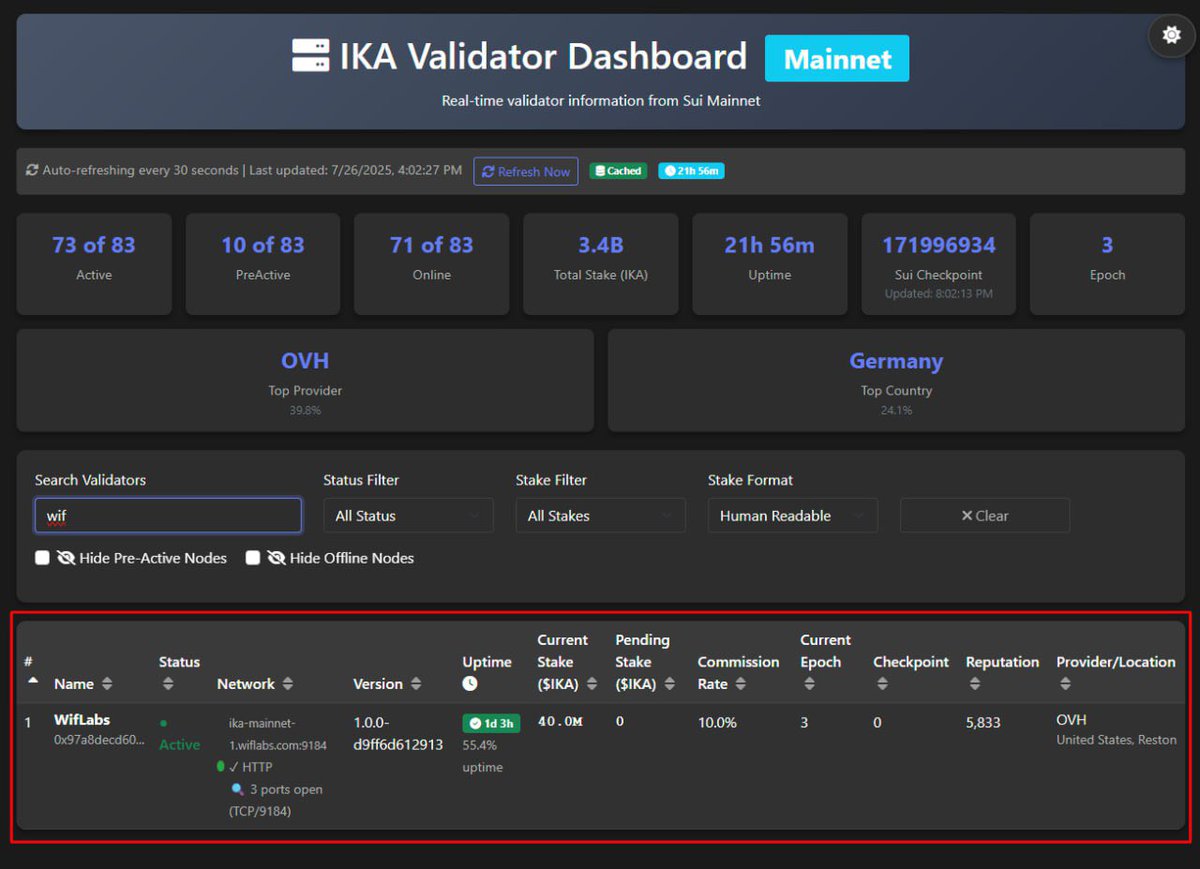Image resolution: width=1200 pixels, height=869 pixels.
Task: Click the auto-refresh sync icon
Action: coord(32,171)
